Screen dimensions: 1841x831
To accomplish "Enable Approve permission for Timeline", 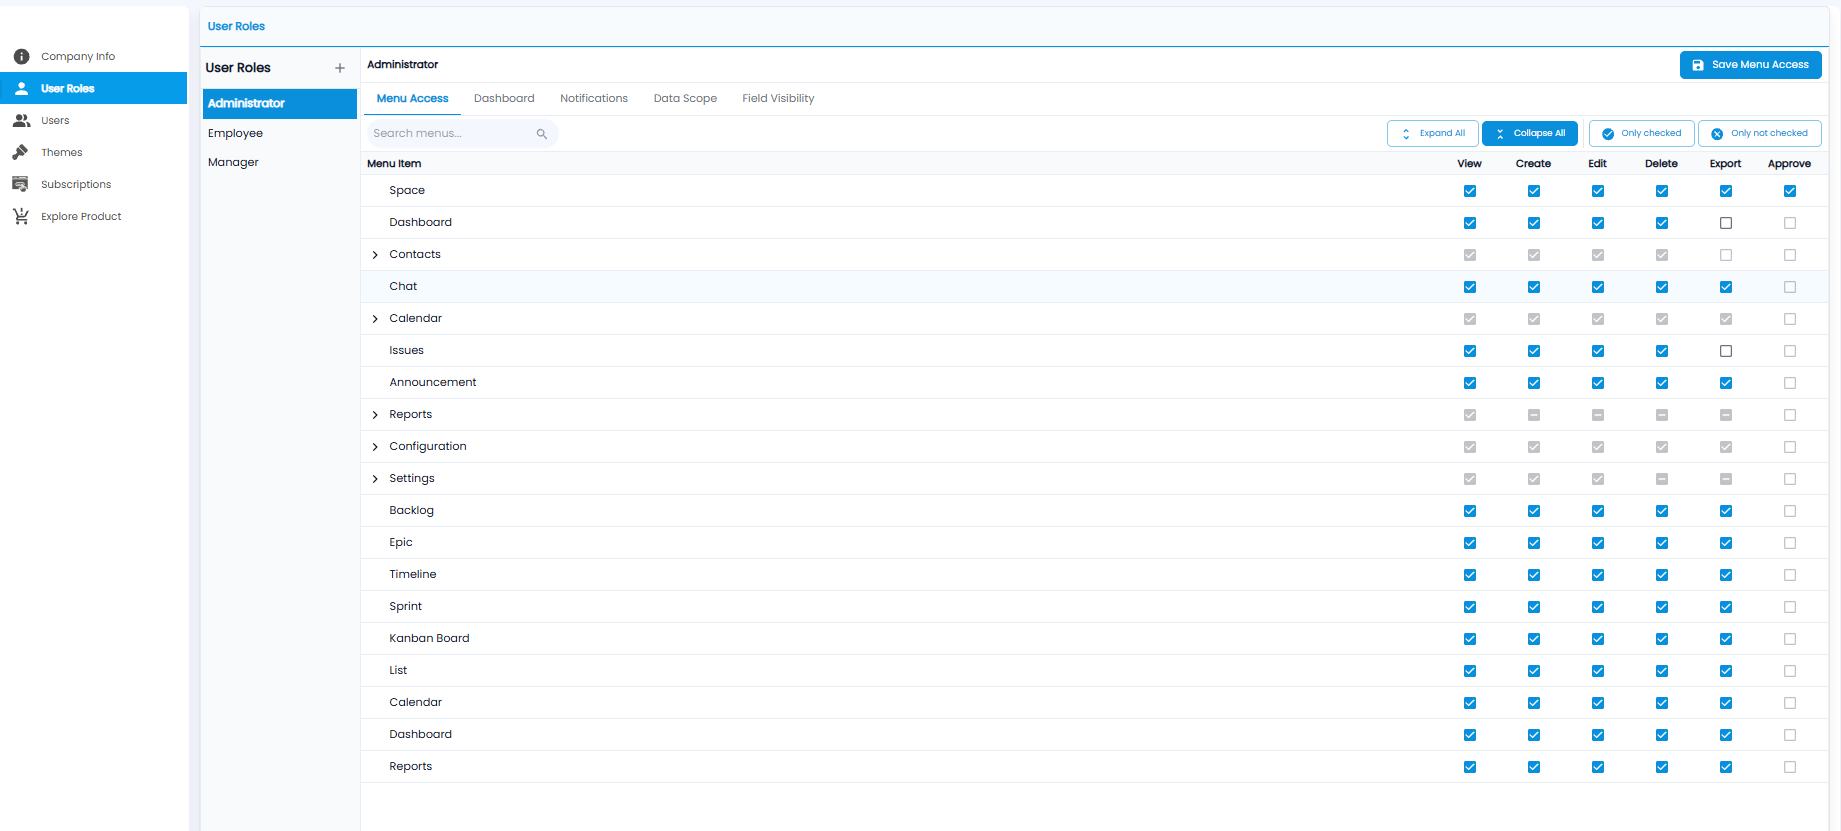I will [x=1790, y=575].
